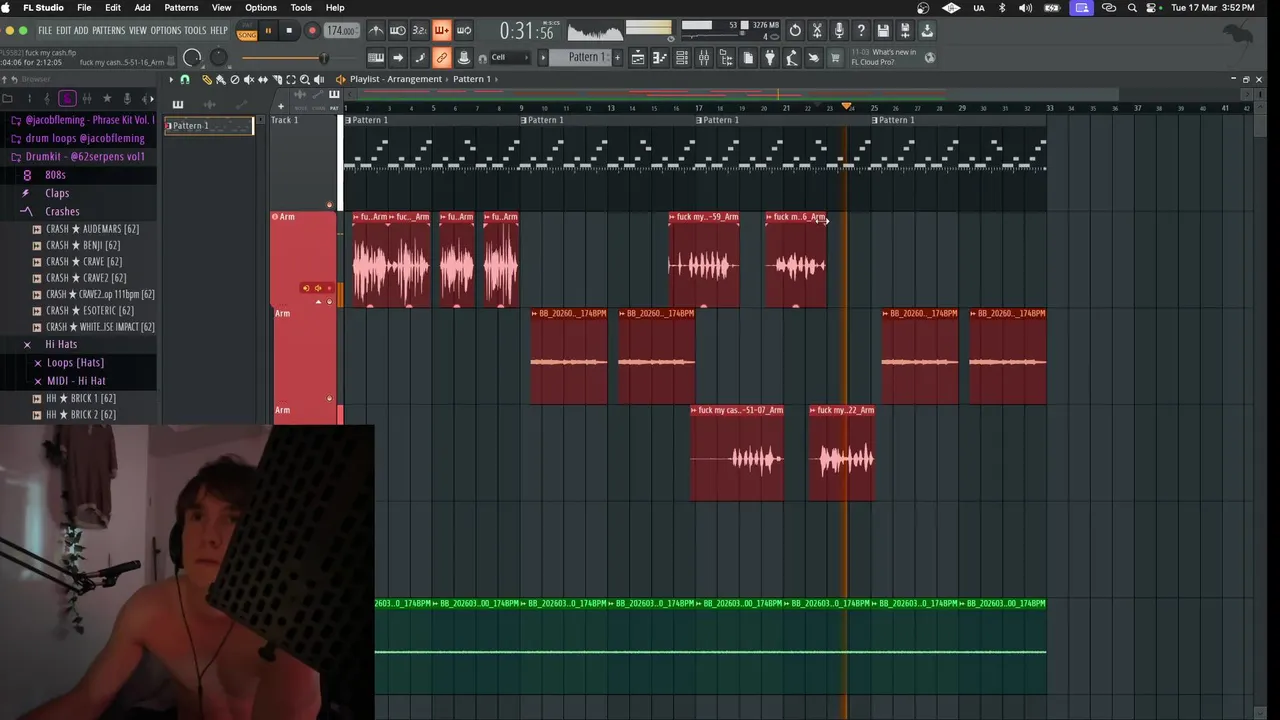
Task: Select CRASH ★ AUDEMARS [62] sample
Action: pyautogui.click(x=92, y=229)
